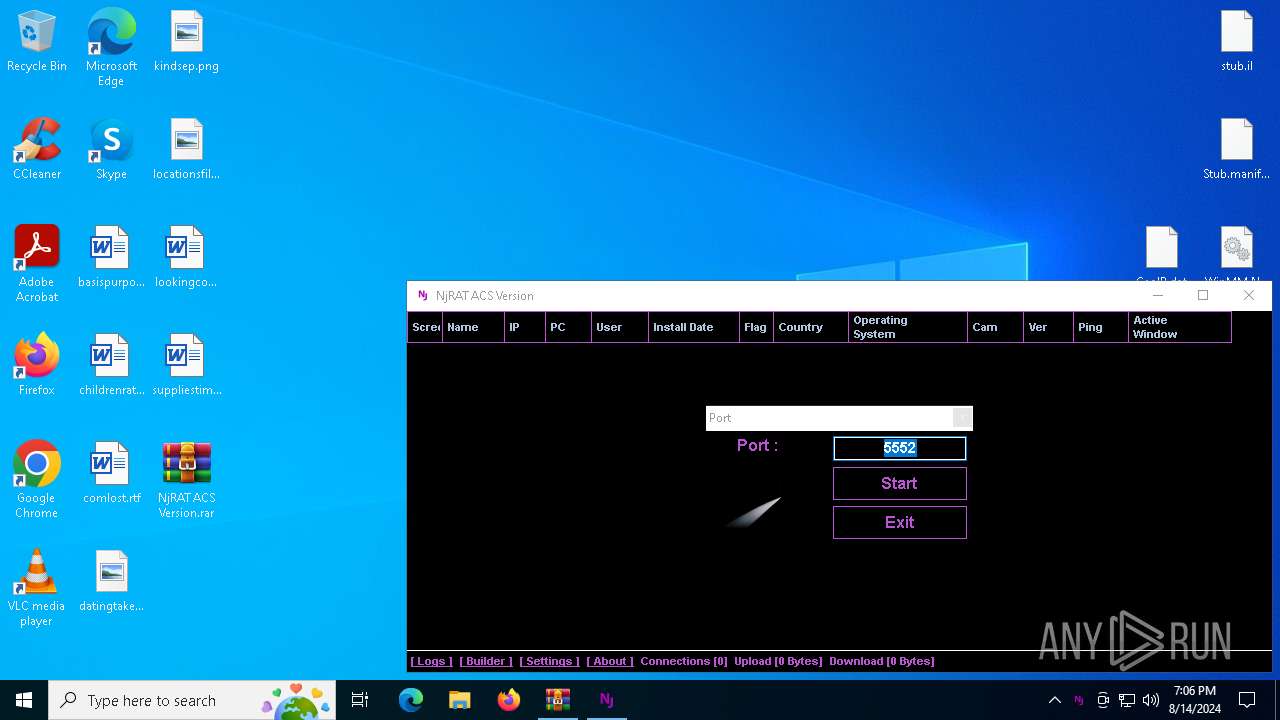
Task: Click the Upload [0 Bytes] status text
Action: pos(778,661)
